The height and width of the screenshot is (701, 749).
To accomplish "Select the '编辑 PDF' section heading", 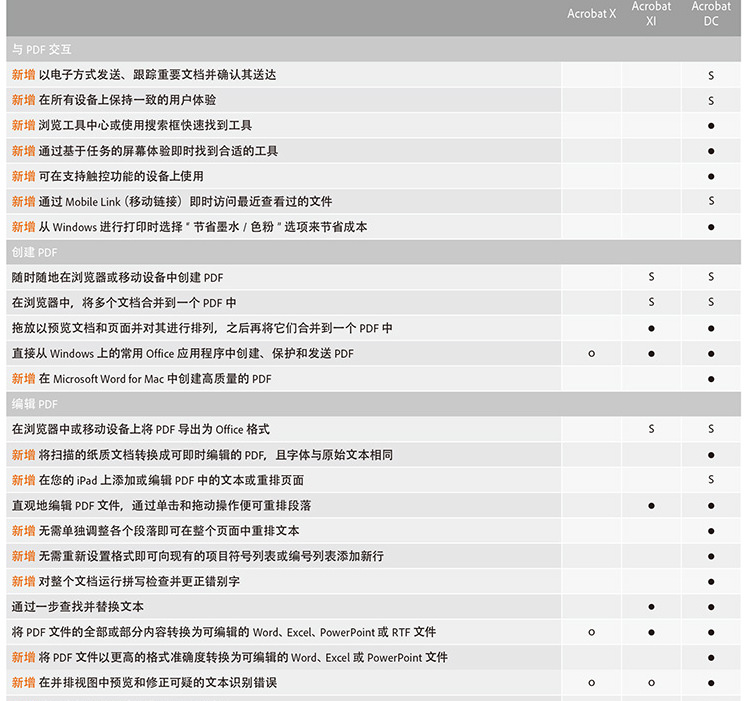I will 34,404.
